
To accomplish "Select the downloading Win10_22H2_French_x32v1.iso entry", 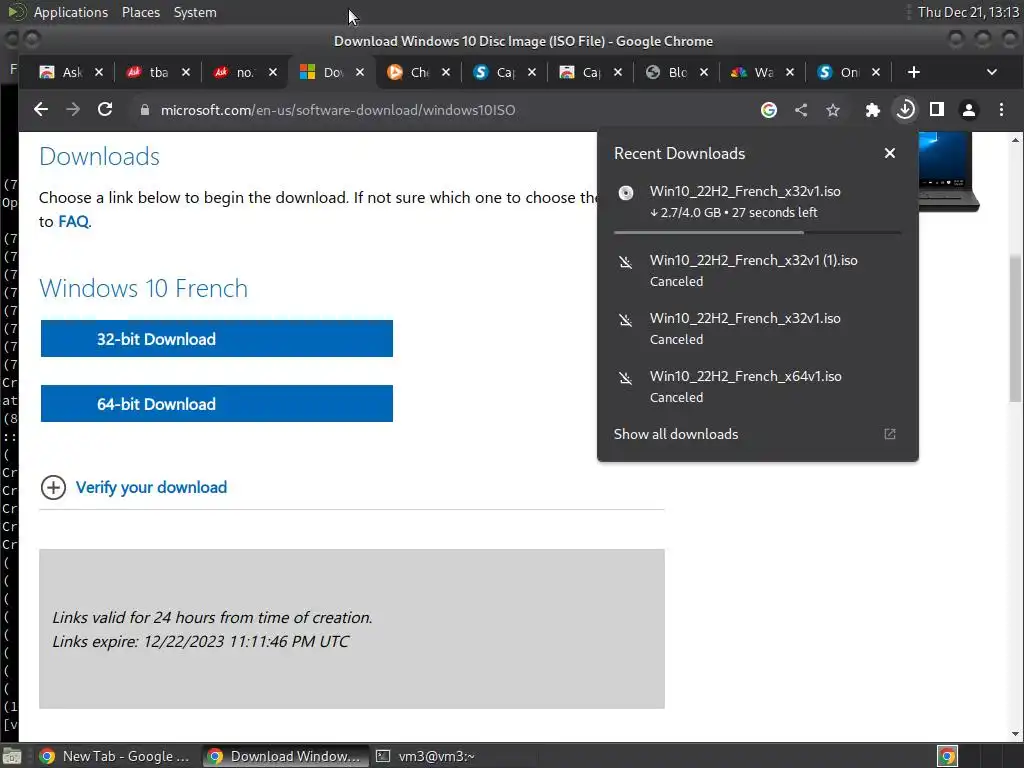I will pyautogui.click(x=758, y=201).
